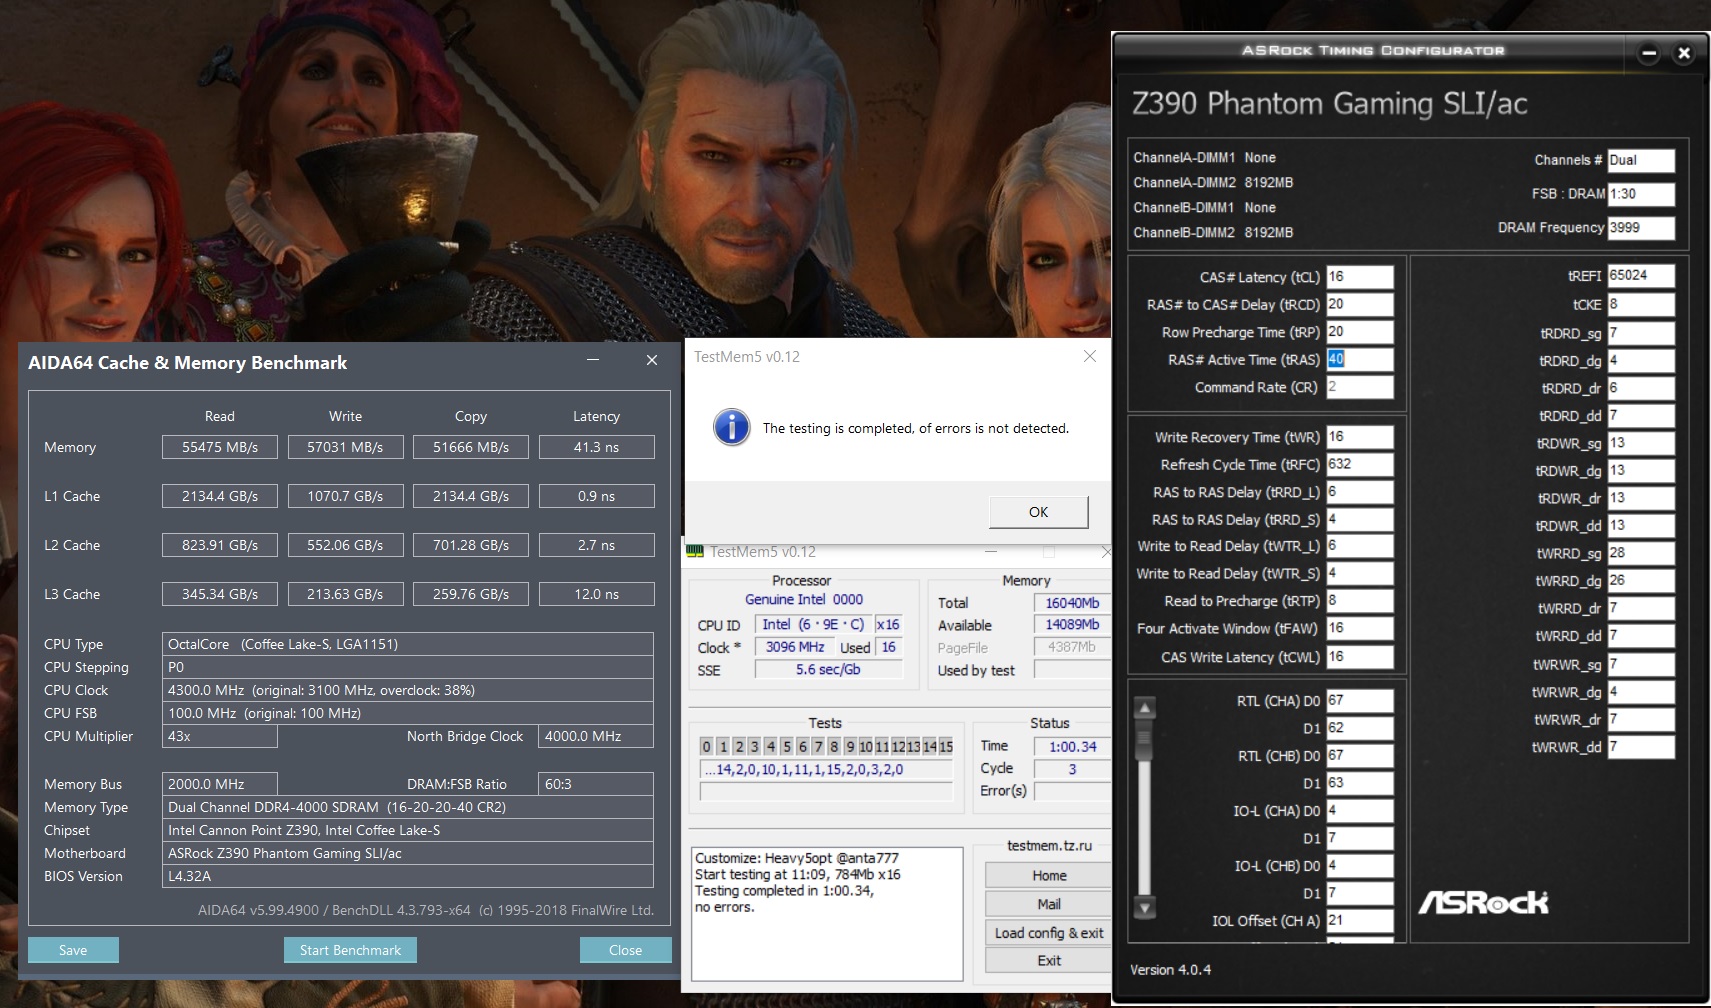Select the DRAM Frequency field showing 3999
Screen dimensions: 1711x1008
pyautogui.click(x=1641, y=228)
